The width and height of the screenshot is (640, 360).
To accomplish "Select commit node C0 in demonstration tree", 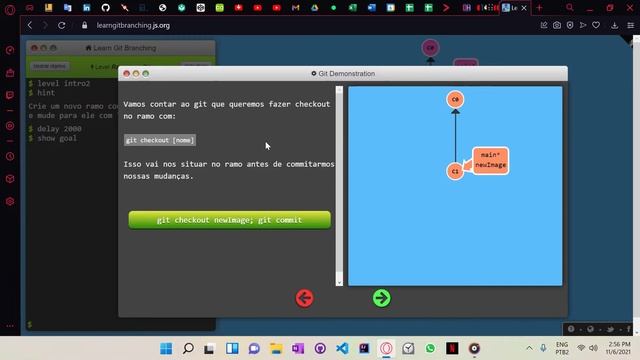I will click(x=455, y=99).
